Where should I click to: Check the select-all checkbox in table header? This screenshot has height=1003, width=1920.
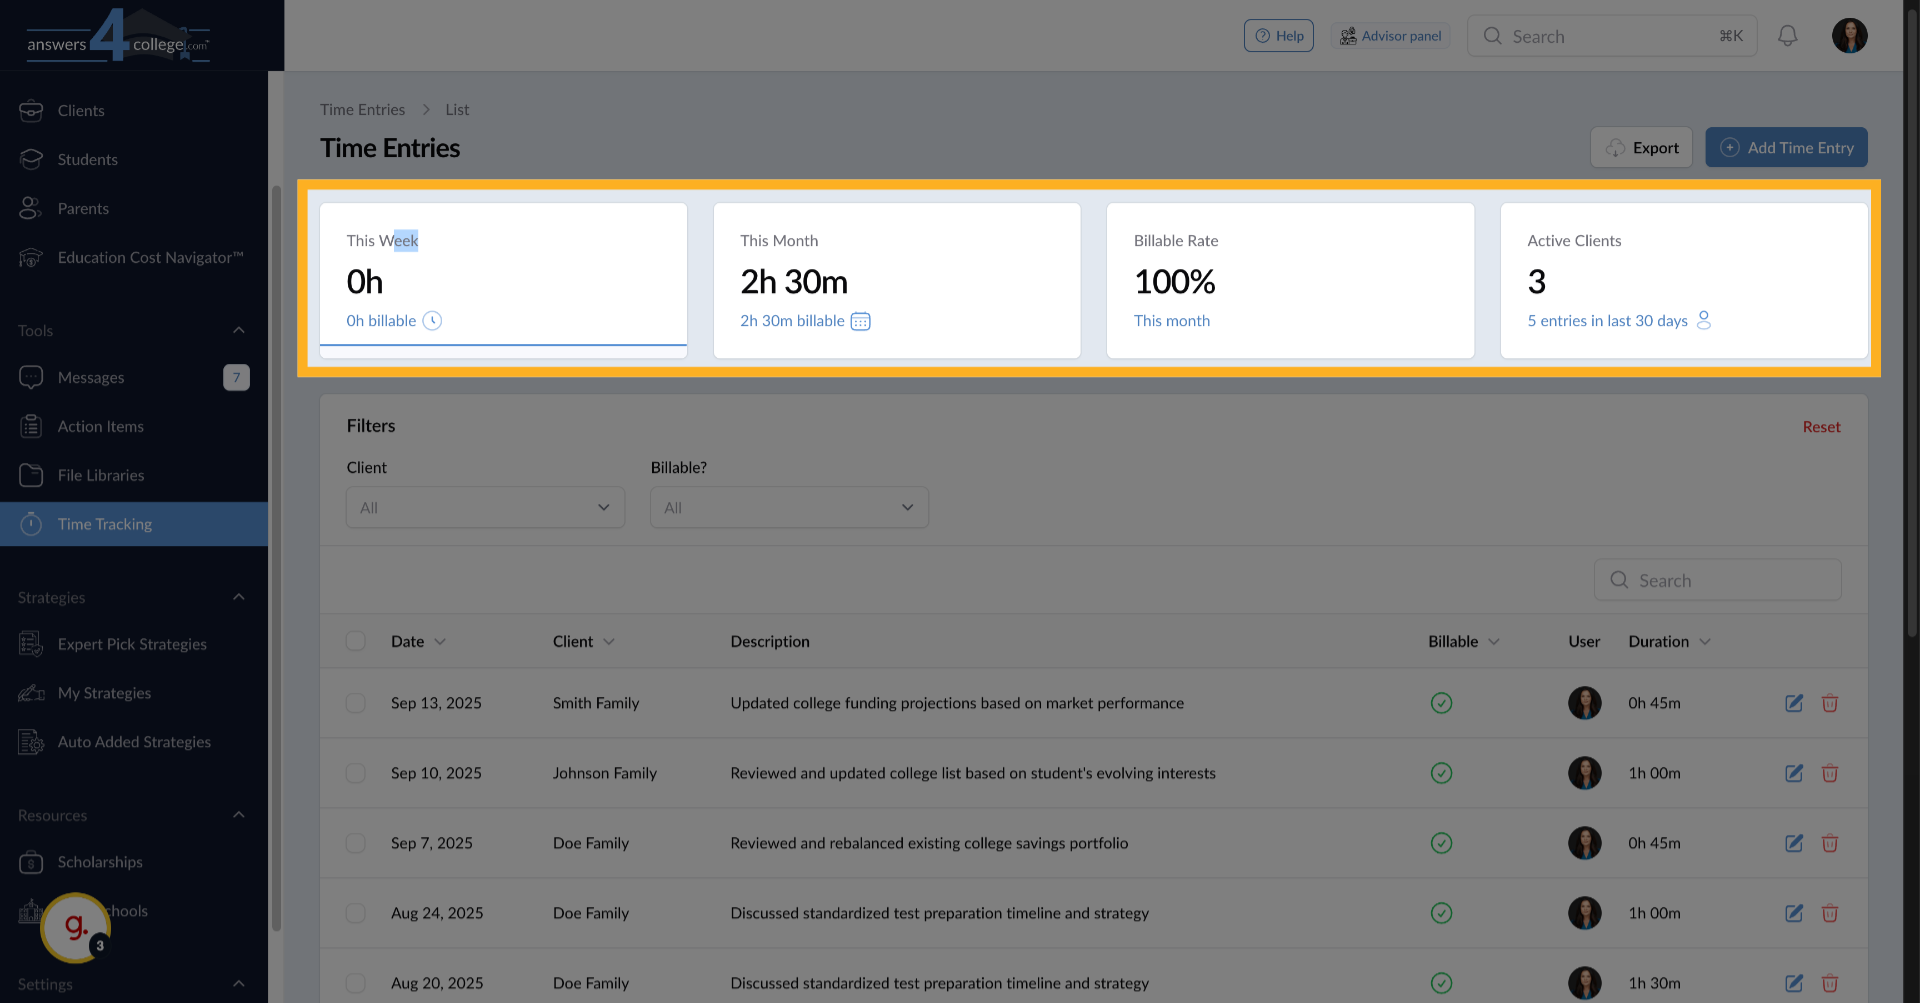355,641
